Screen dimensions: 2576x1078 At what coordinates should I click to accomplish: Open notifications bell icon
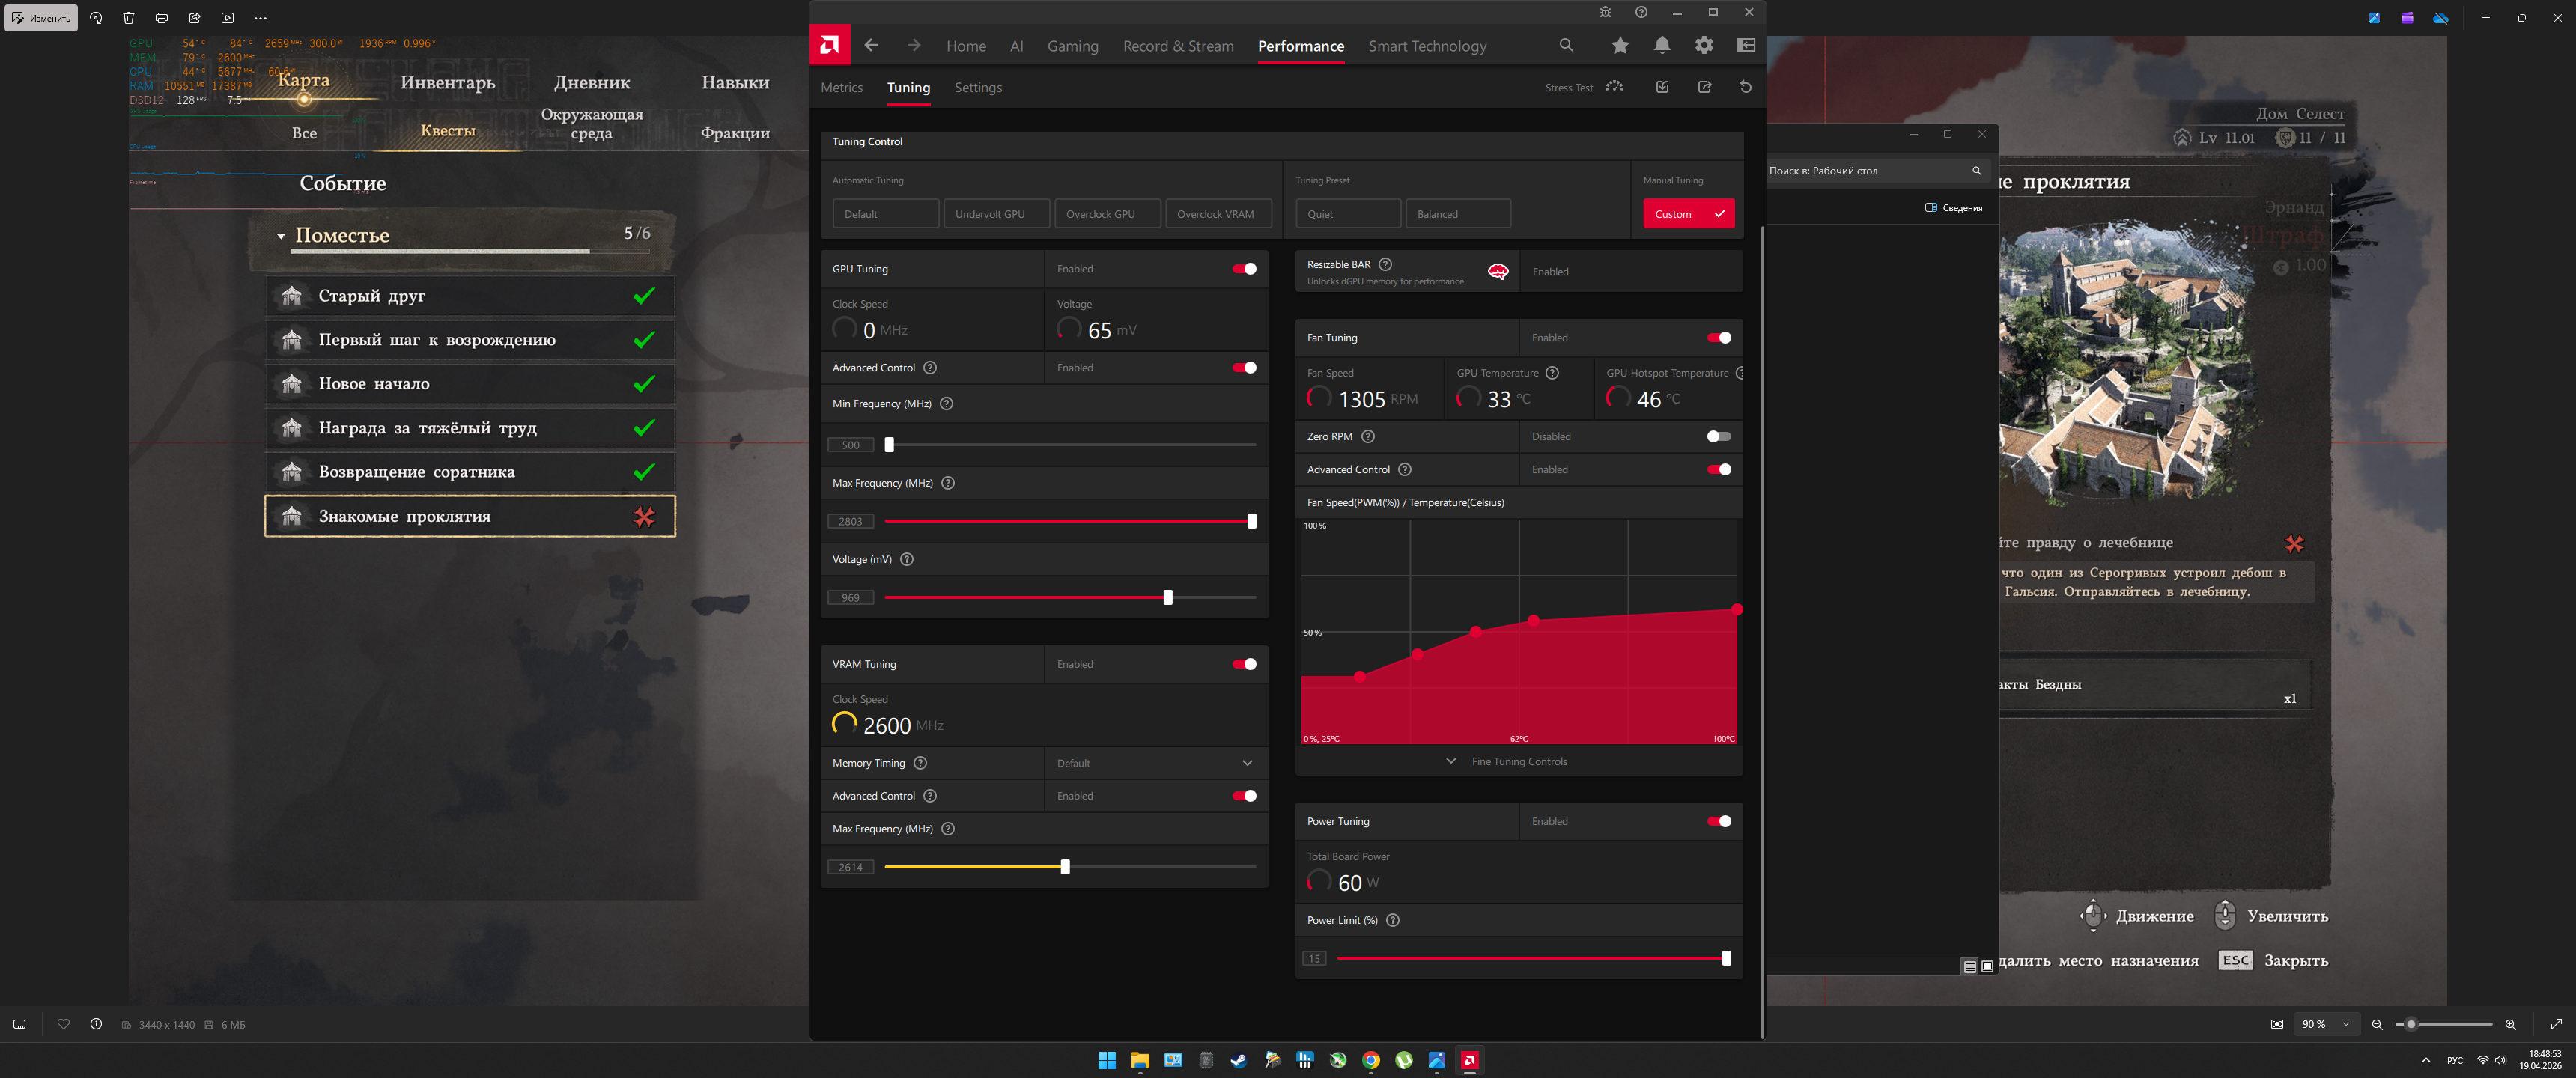tap(1662, 45)
